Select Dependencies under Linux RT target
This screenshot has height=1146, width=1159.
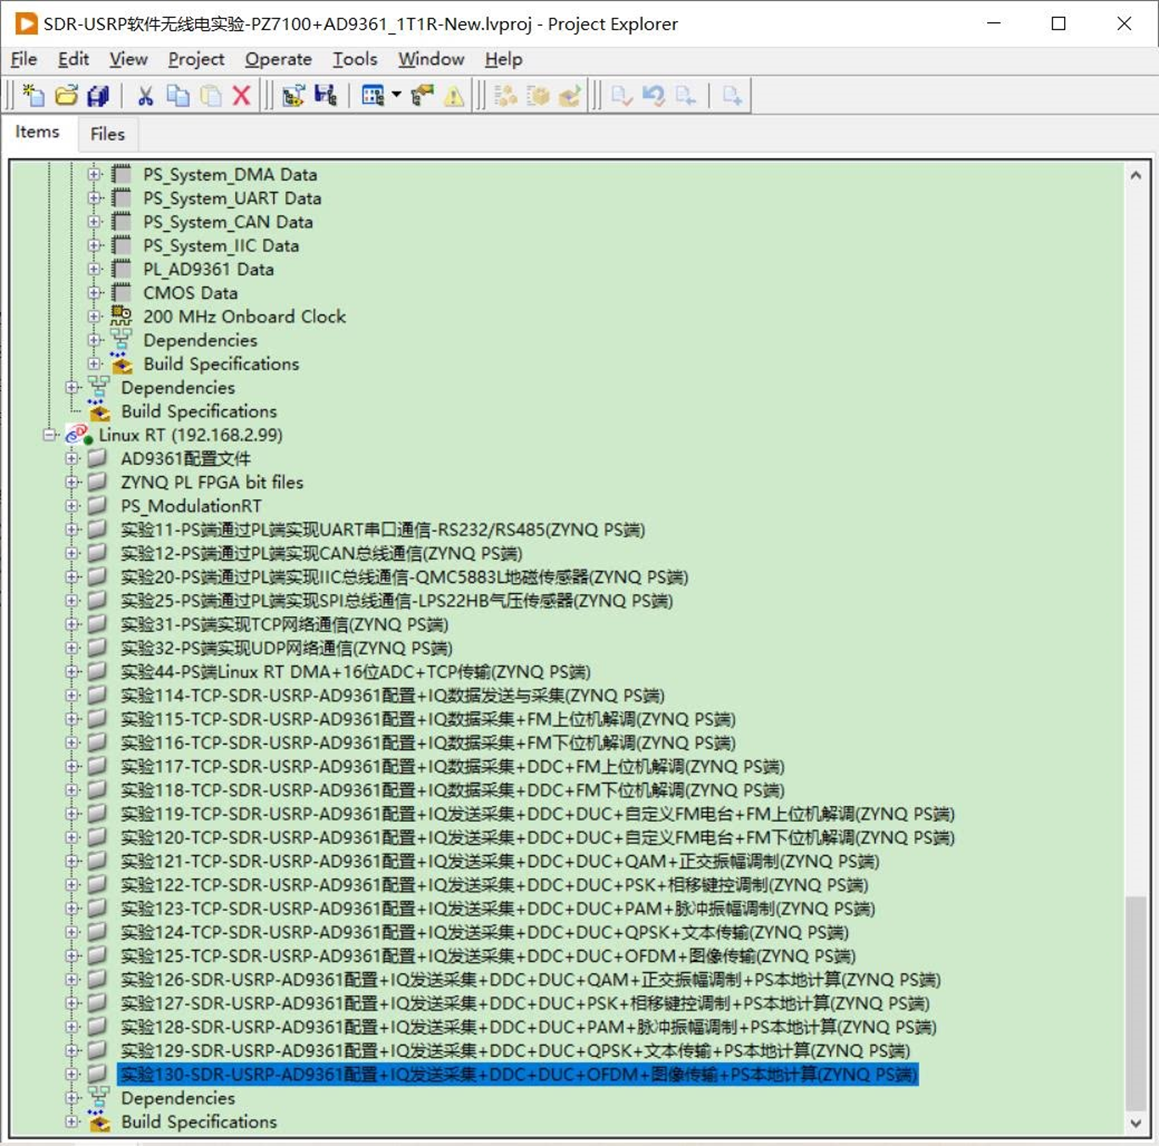click(178, 1097)
